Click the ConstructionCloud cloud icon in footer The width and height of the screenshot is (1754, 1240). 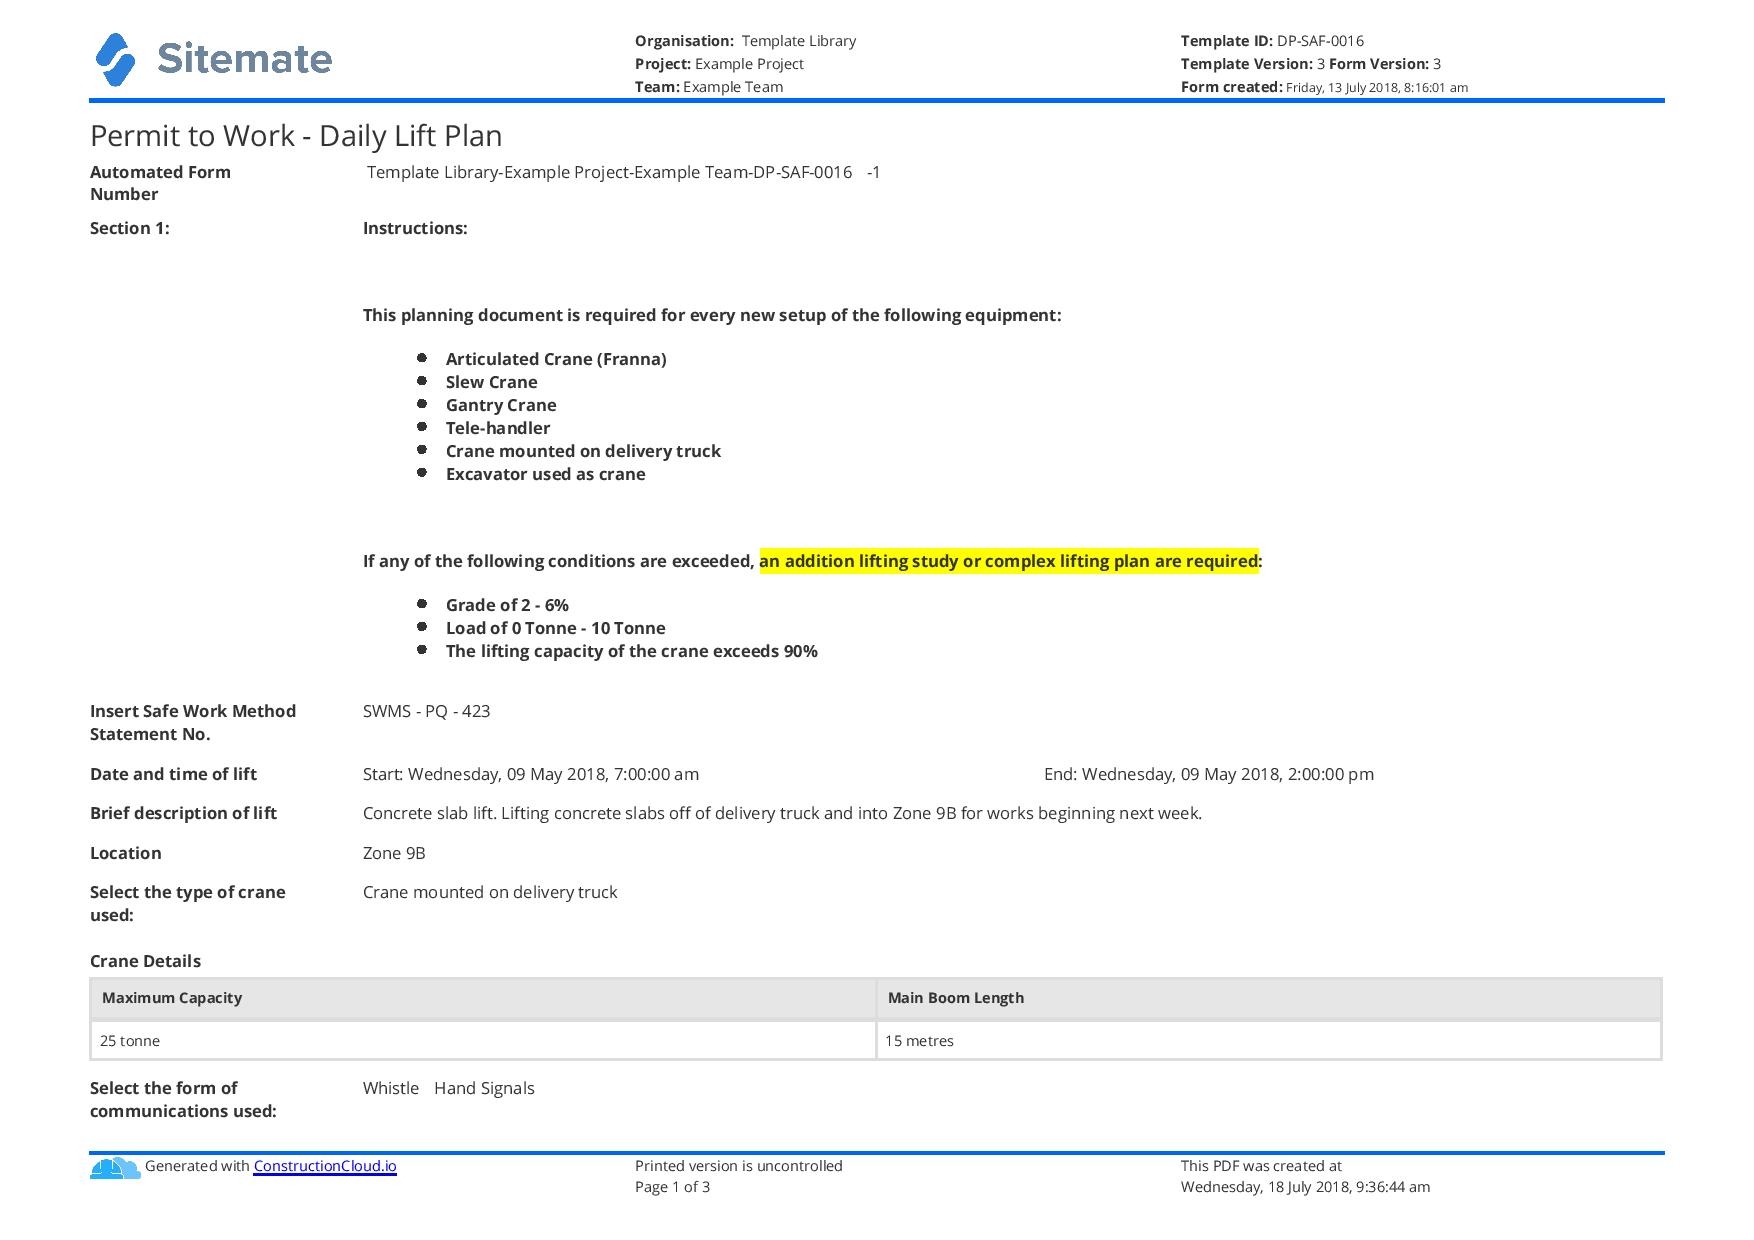(x=115, y=1167)
